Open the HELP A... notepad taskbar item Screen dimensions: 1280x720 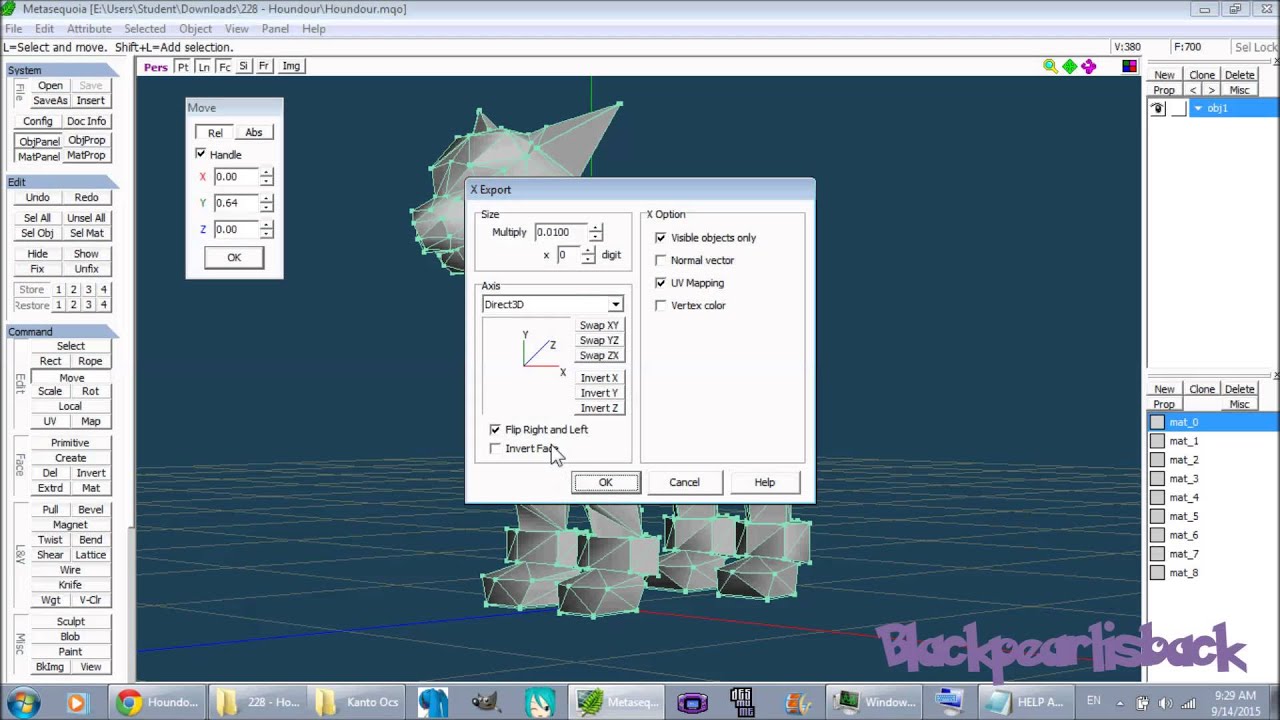(x=1025, y=702)
